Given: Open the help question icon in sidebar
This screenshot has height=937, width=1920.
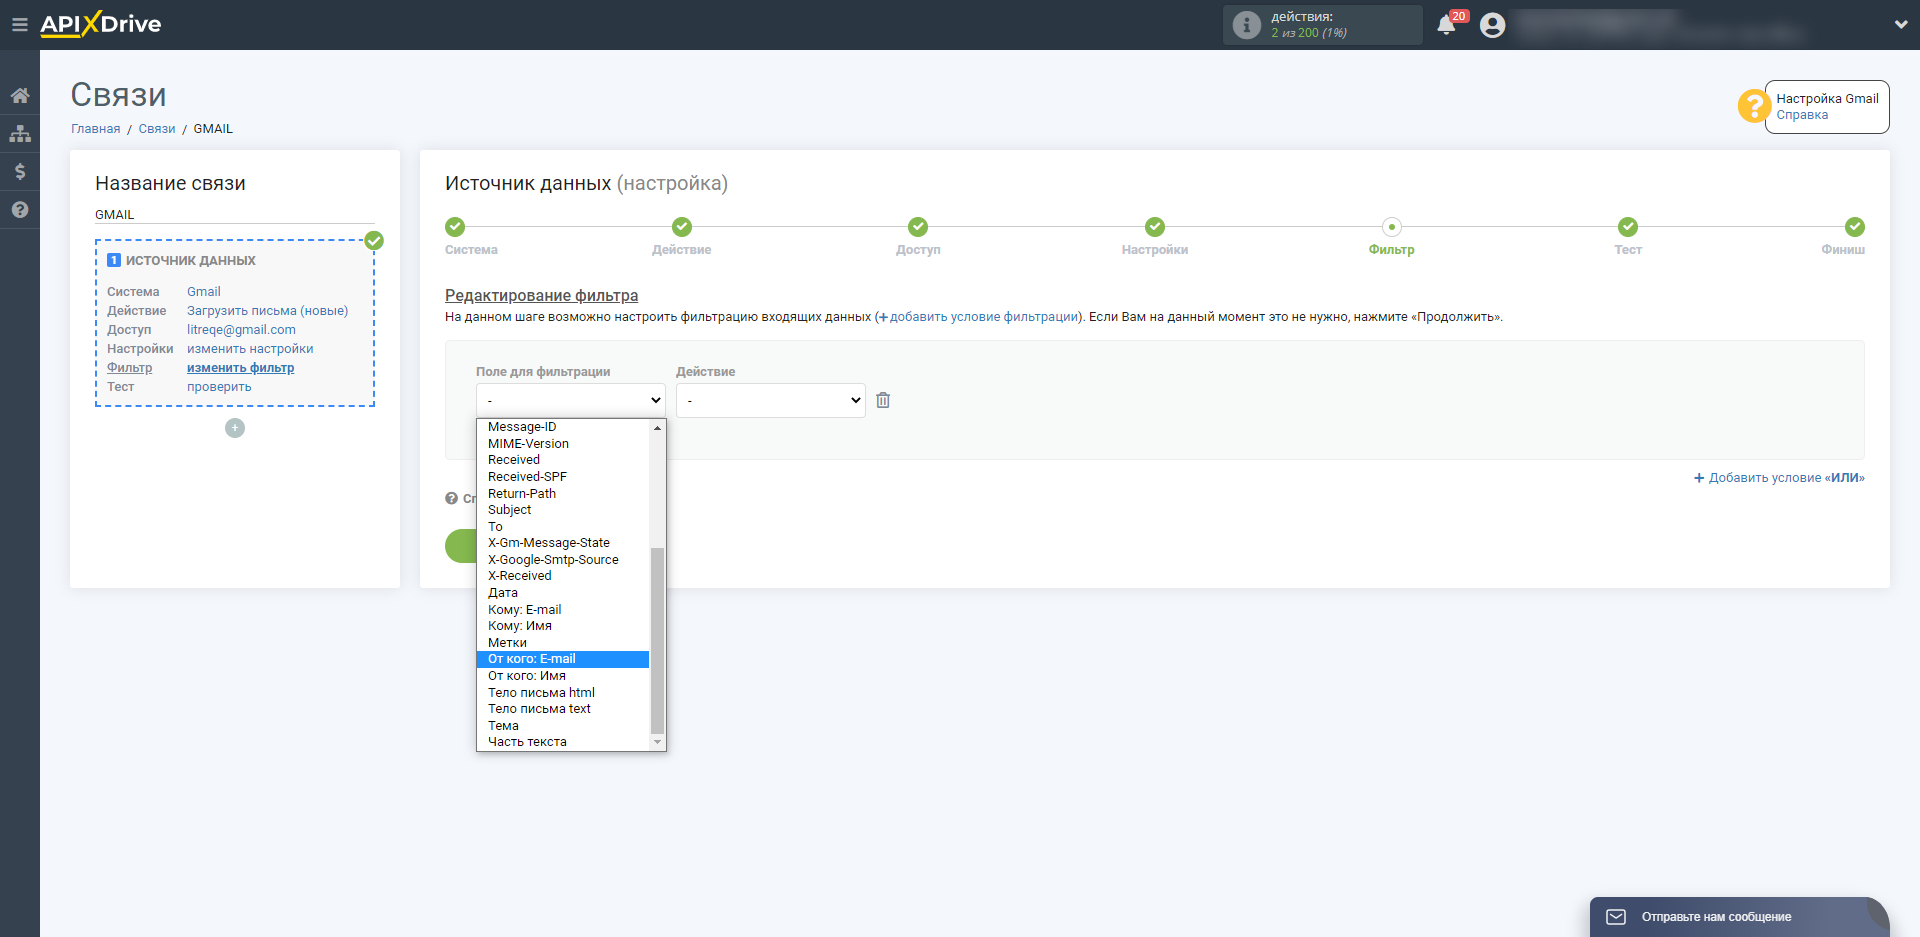Looking at the screenshot, I should tap(20, 210).
